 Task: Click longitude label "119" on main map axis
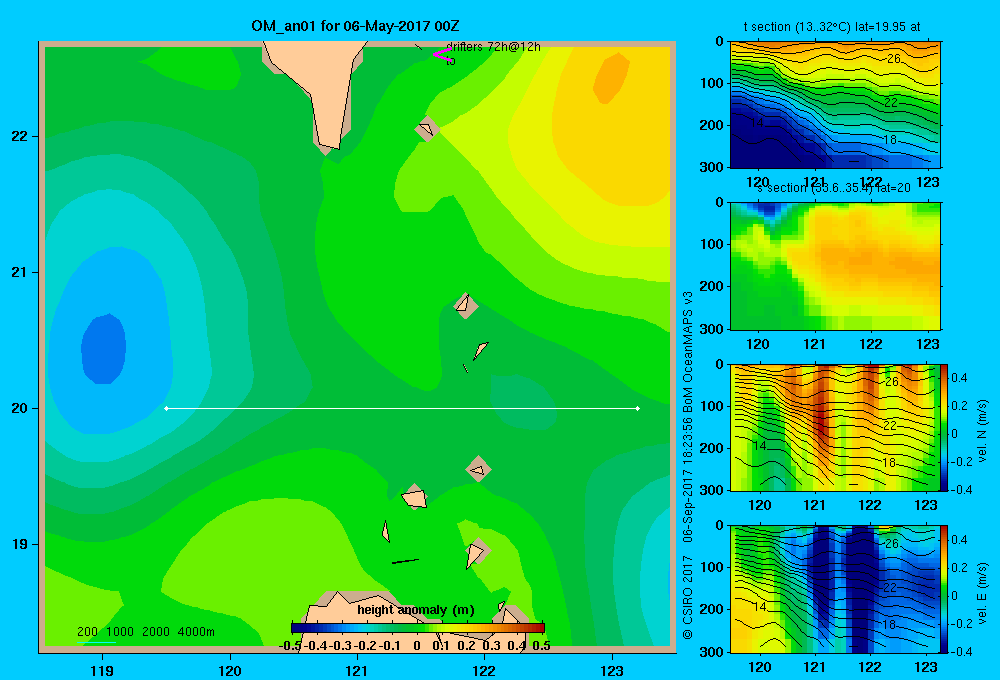click(102, 670)
